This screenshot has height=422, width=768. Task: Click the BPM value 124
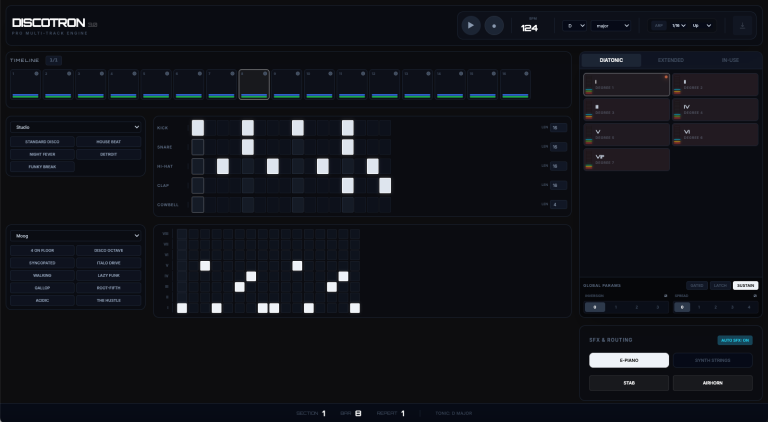click(529, 28)
